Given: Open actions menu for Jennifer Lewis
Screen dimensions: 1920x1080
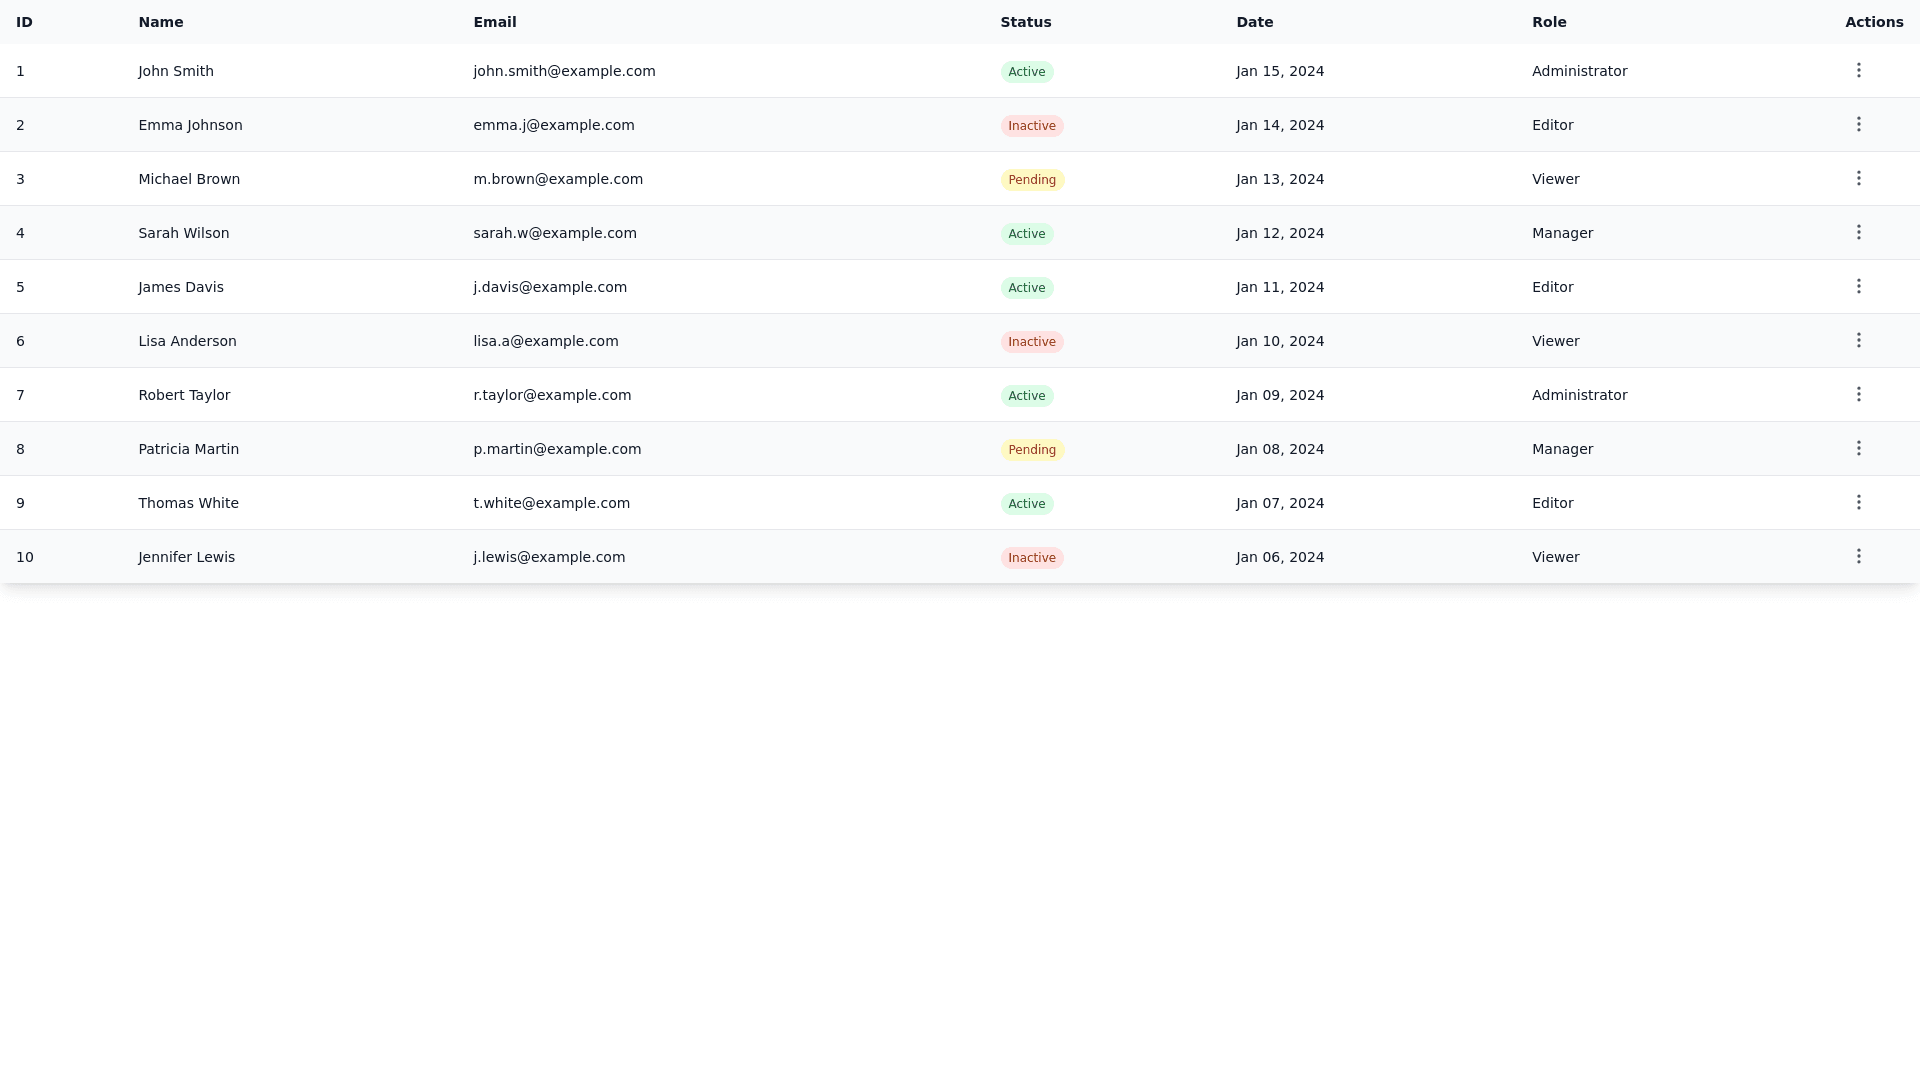Looking at the screenshot, I should click(1858, 556).
